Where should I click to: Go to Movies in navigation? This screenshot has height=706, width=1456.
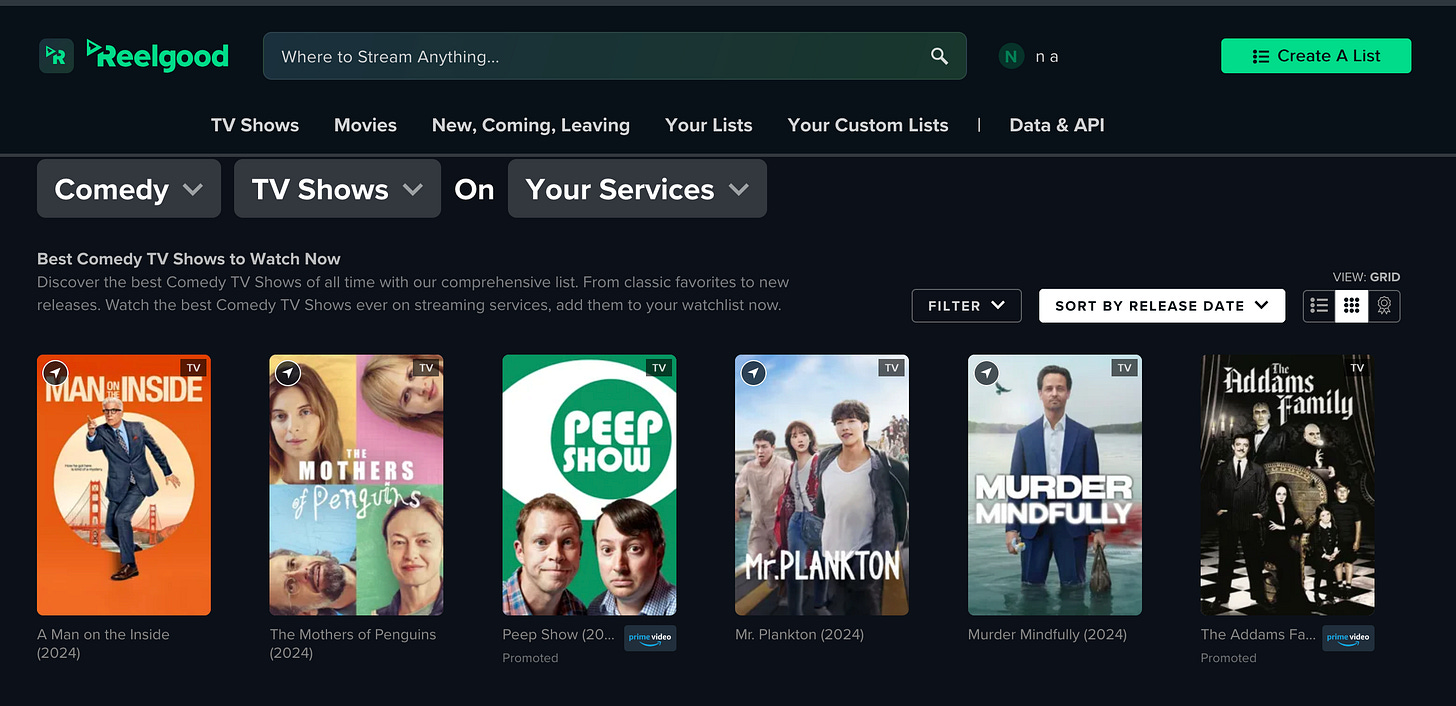(365, 125)
